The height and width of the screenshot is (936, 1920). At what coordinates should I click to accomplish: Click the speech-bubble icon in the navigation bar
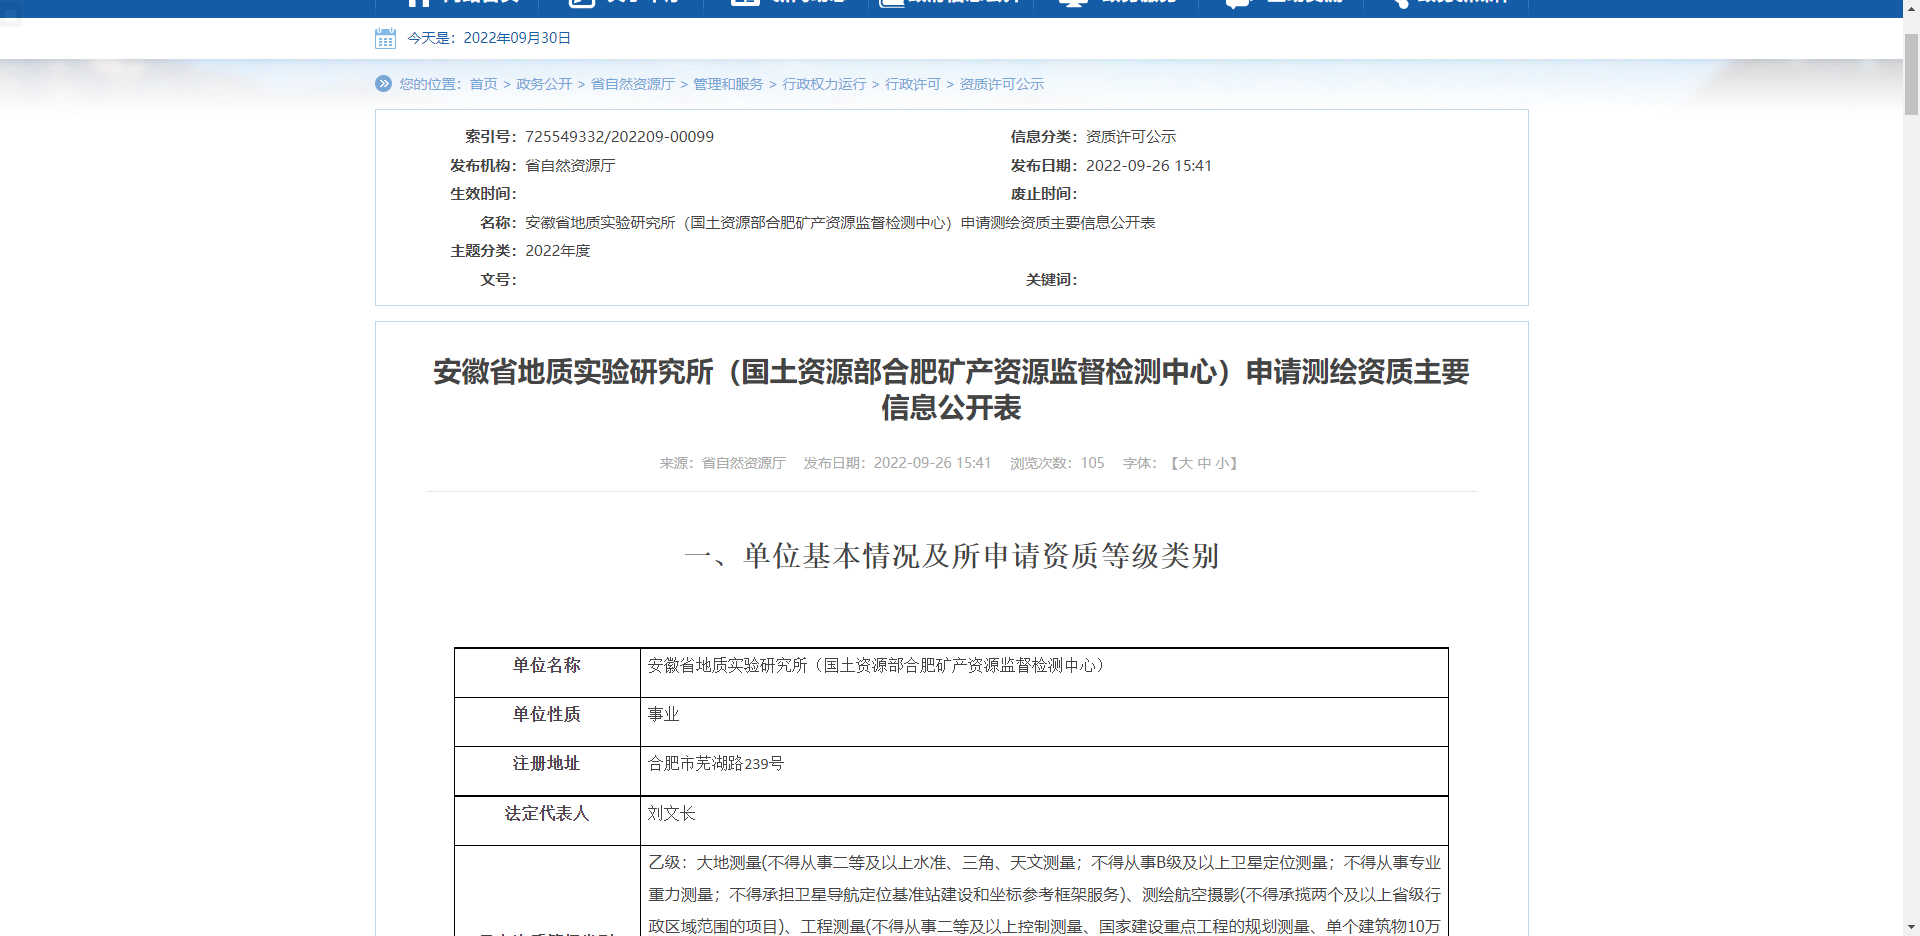point(1237,4)
